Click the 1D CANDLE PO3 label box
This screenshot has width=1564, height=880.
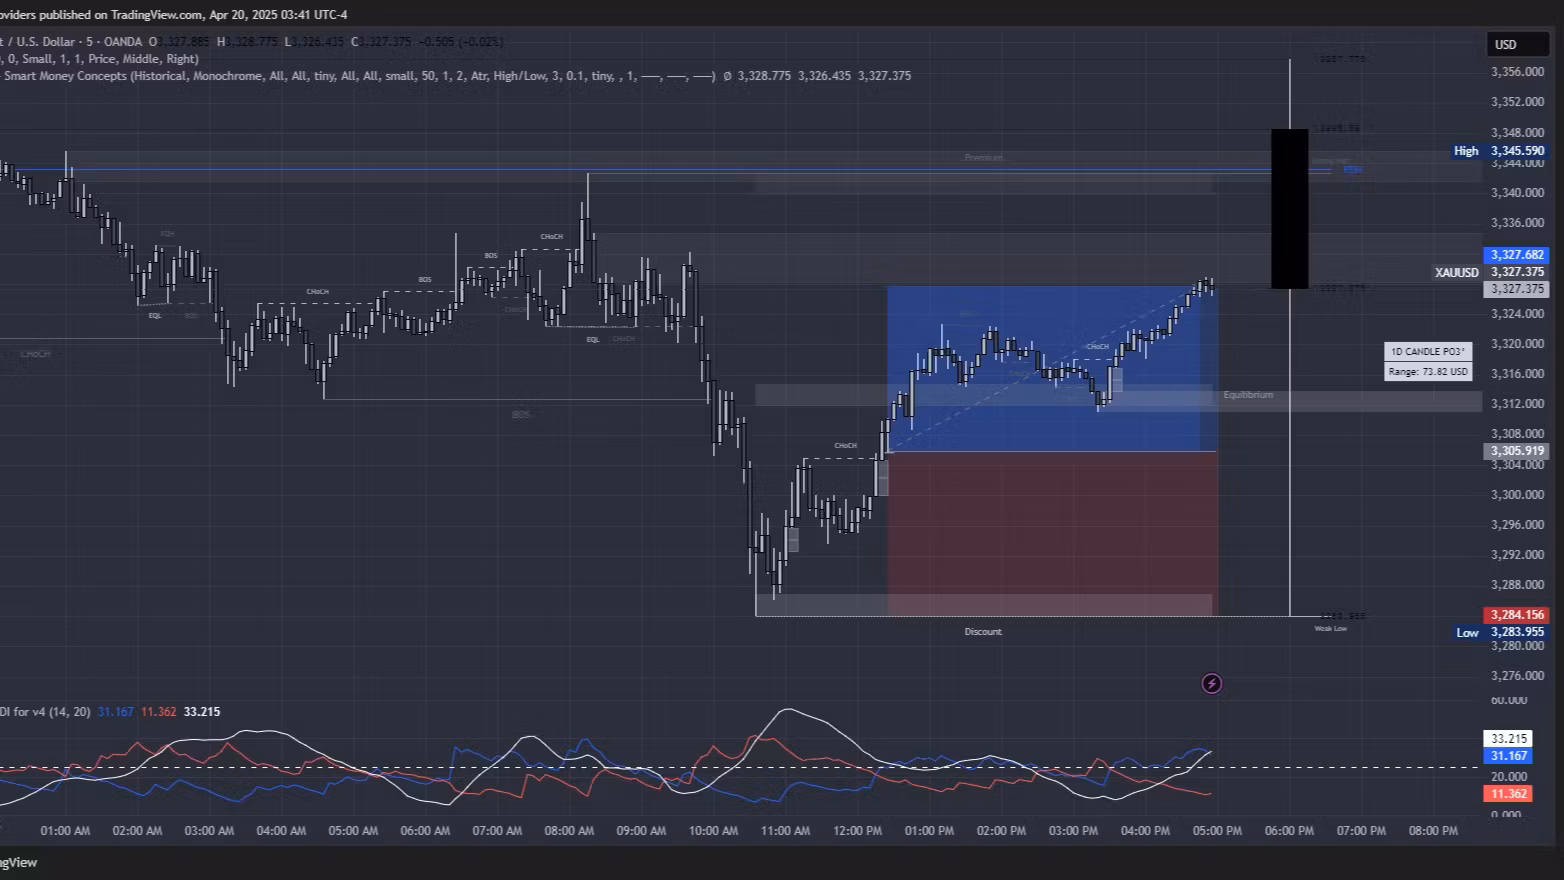[1427, 352]
